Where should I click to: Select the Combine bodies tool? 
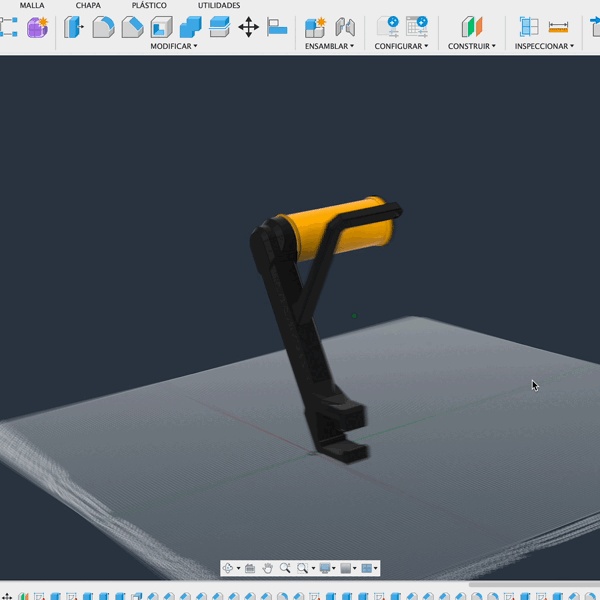point(191,27)
